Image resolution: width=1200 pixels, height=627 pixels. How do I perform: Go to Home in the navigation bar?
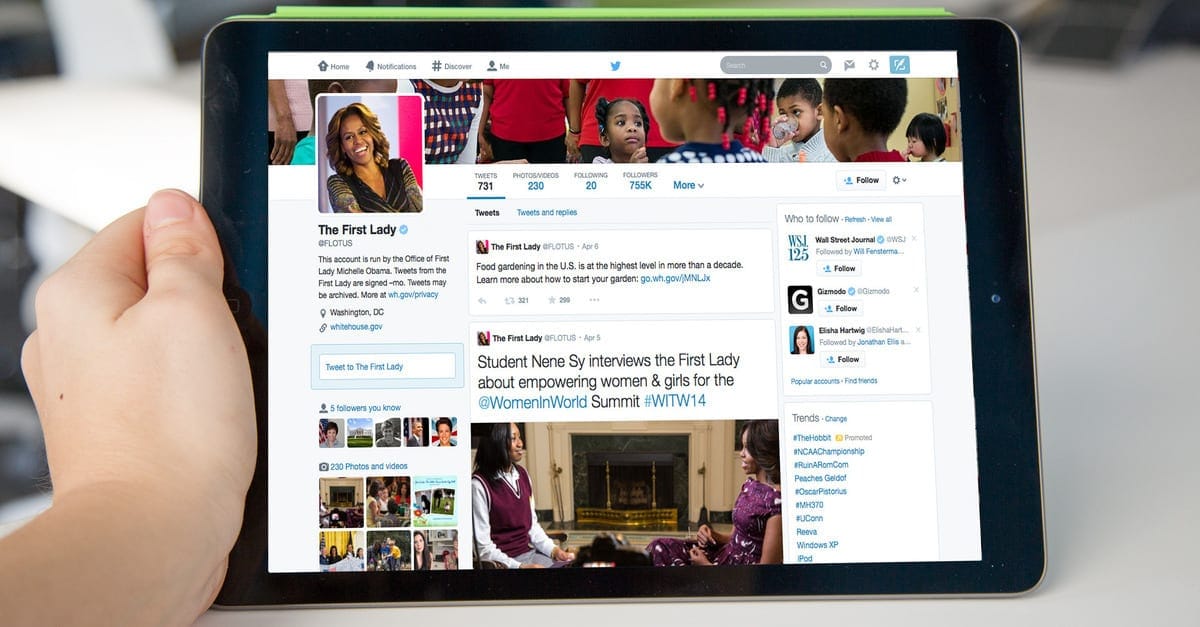click(x=334, y=67)
